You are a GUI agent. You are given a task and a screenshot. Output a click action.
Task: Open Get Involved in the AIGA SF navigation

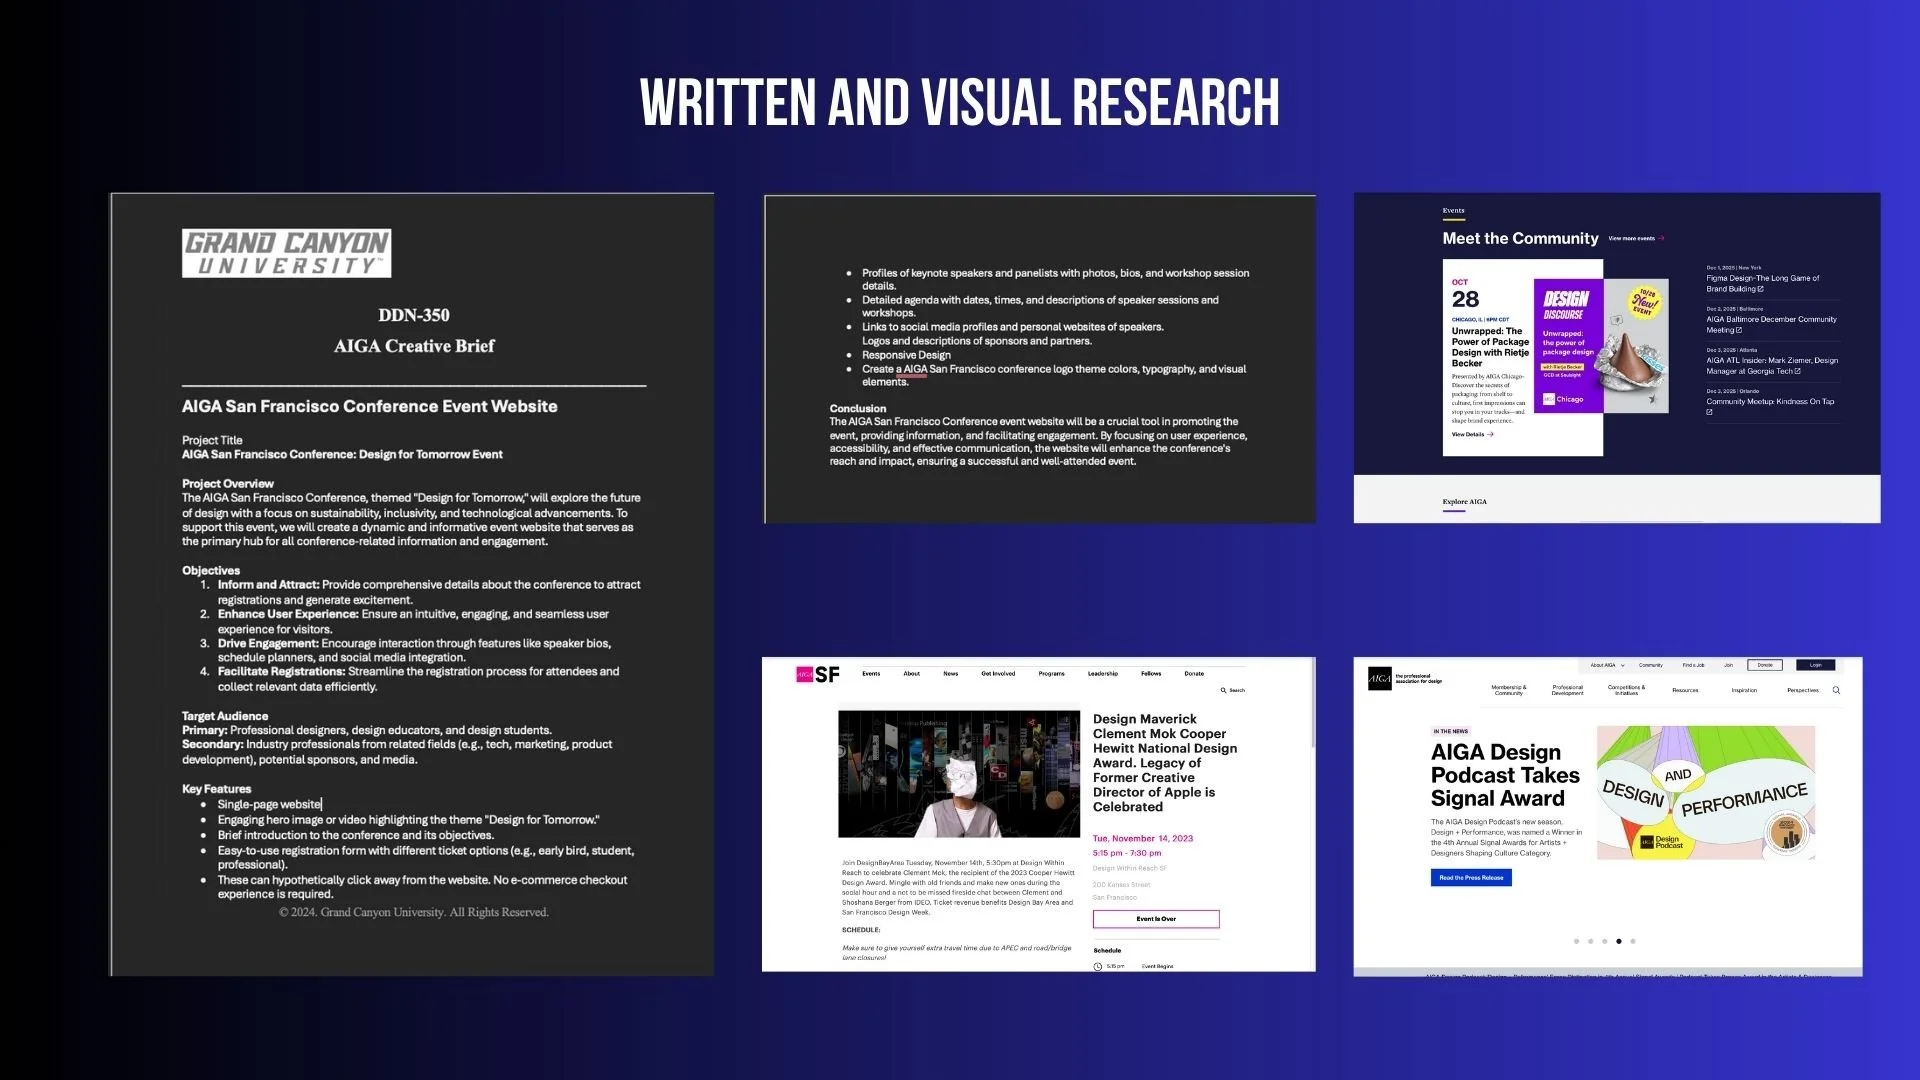pyautogui.click(x=998, y=673)
